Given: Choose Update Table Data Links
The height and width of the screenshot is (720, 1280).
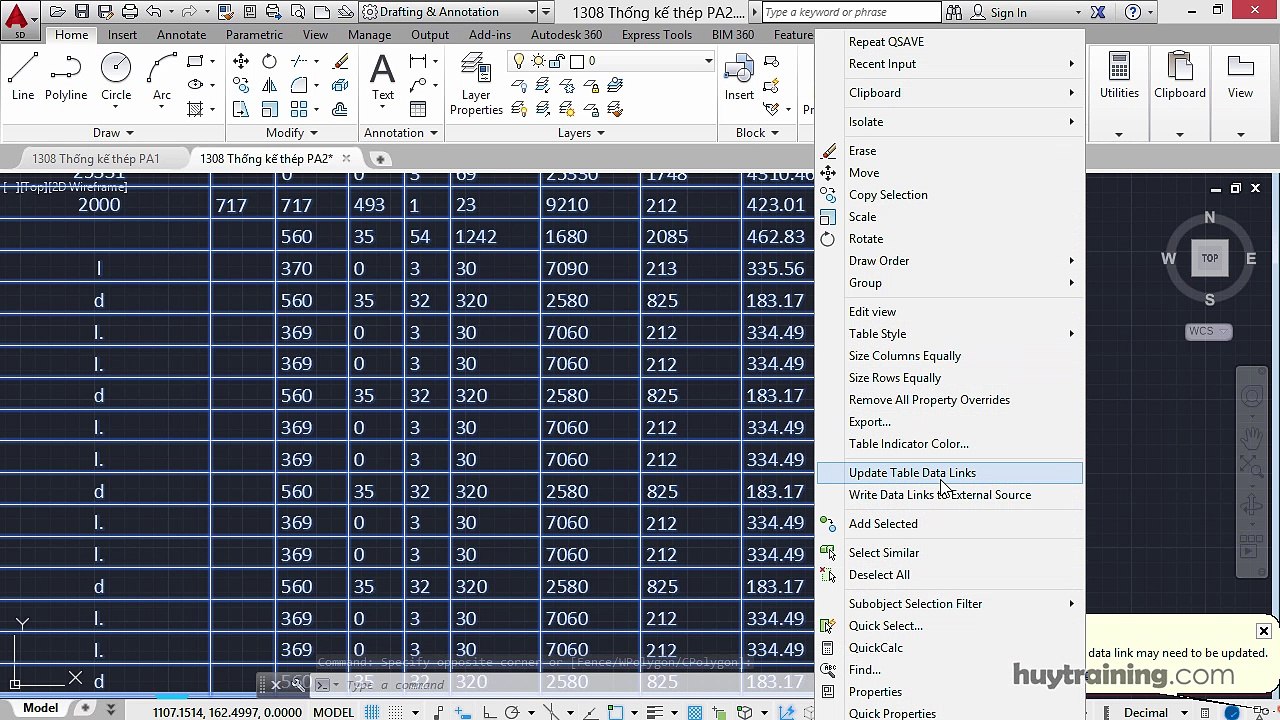Looking at the screenshot, I should 950,473.
